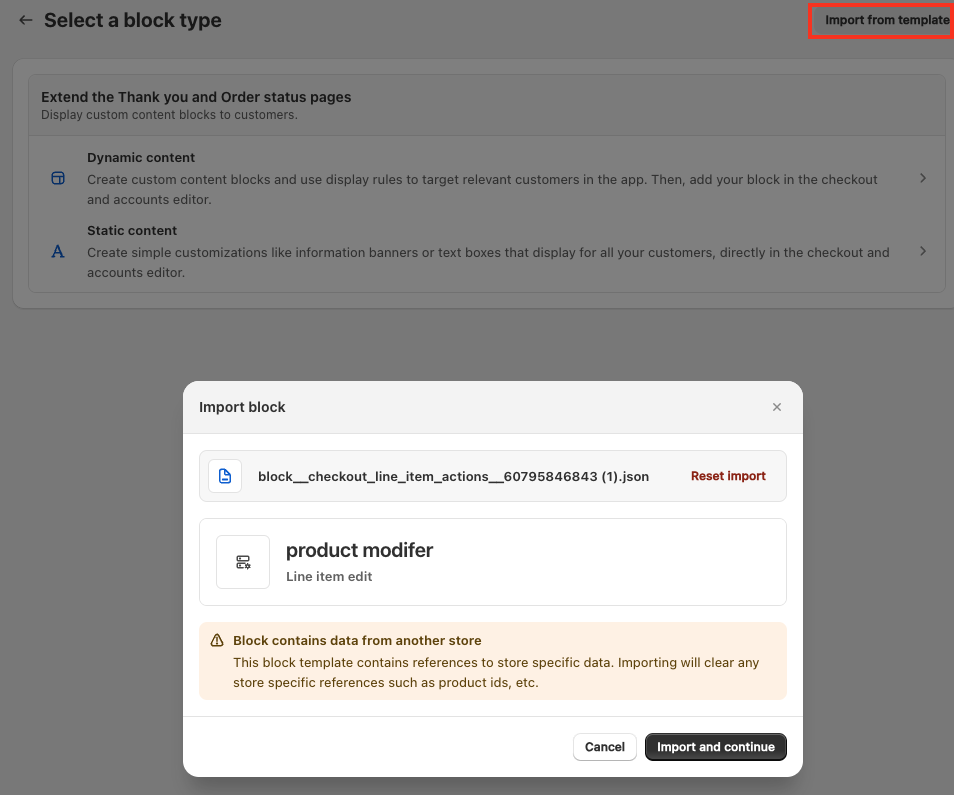
Task: Click the Extend the Thank you heading
Action: click(196, 97)
